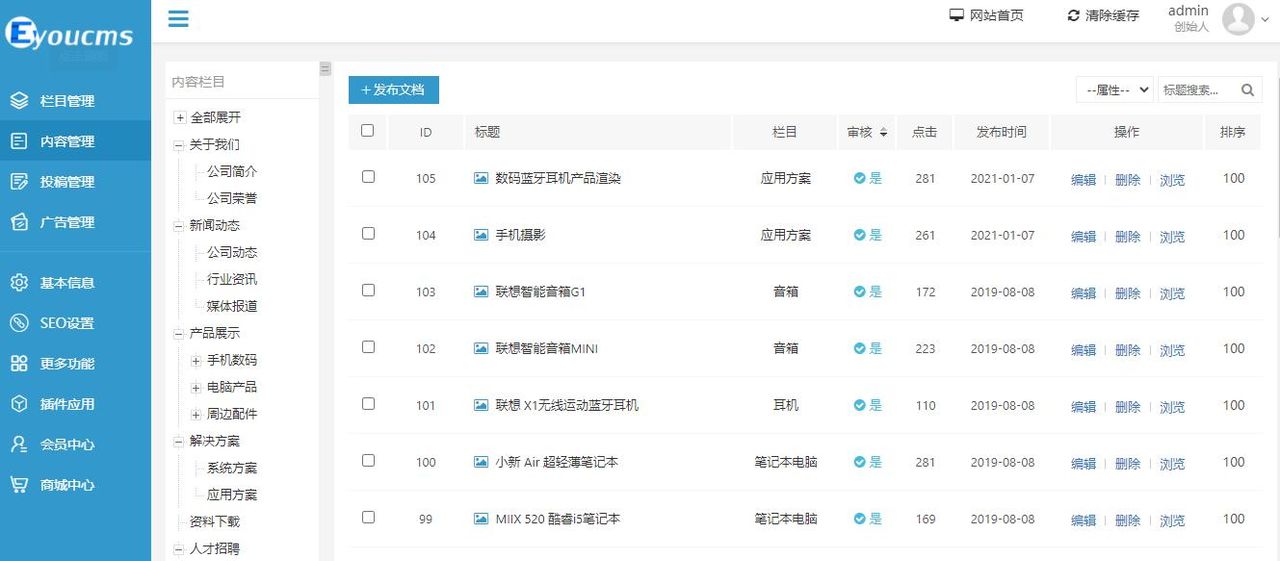Image resolution: width=1280 pixels, height=561 pixels.
Task: Click the tree panel scrollbar handle
Action: tap(325, 69)
